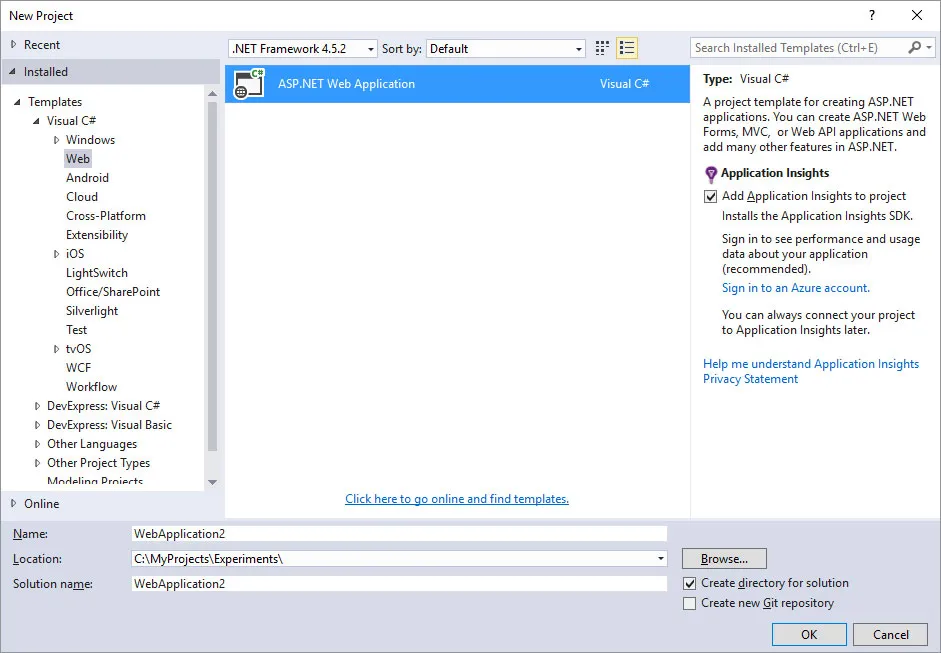The width and height of the screenshot is (941, 653).
Task: Select the Cloud category
Action: (x=82, y=197)
